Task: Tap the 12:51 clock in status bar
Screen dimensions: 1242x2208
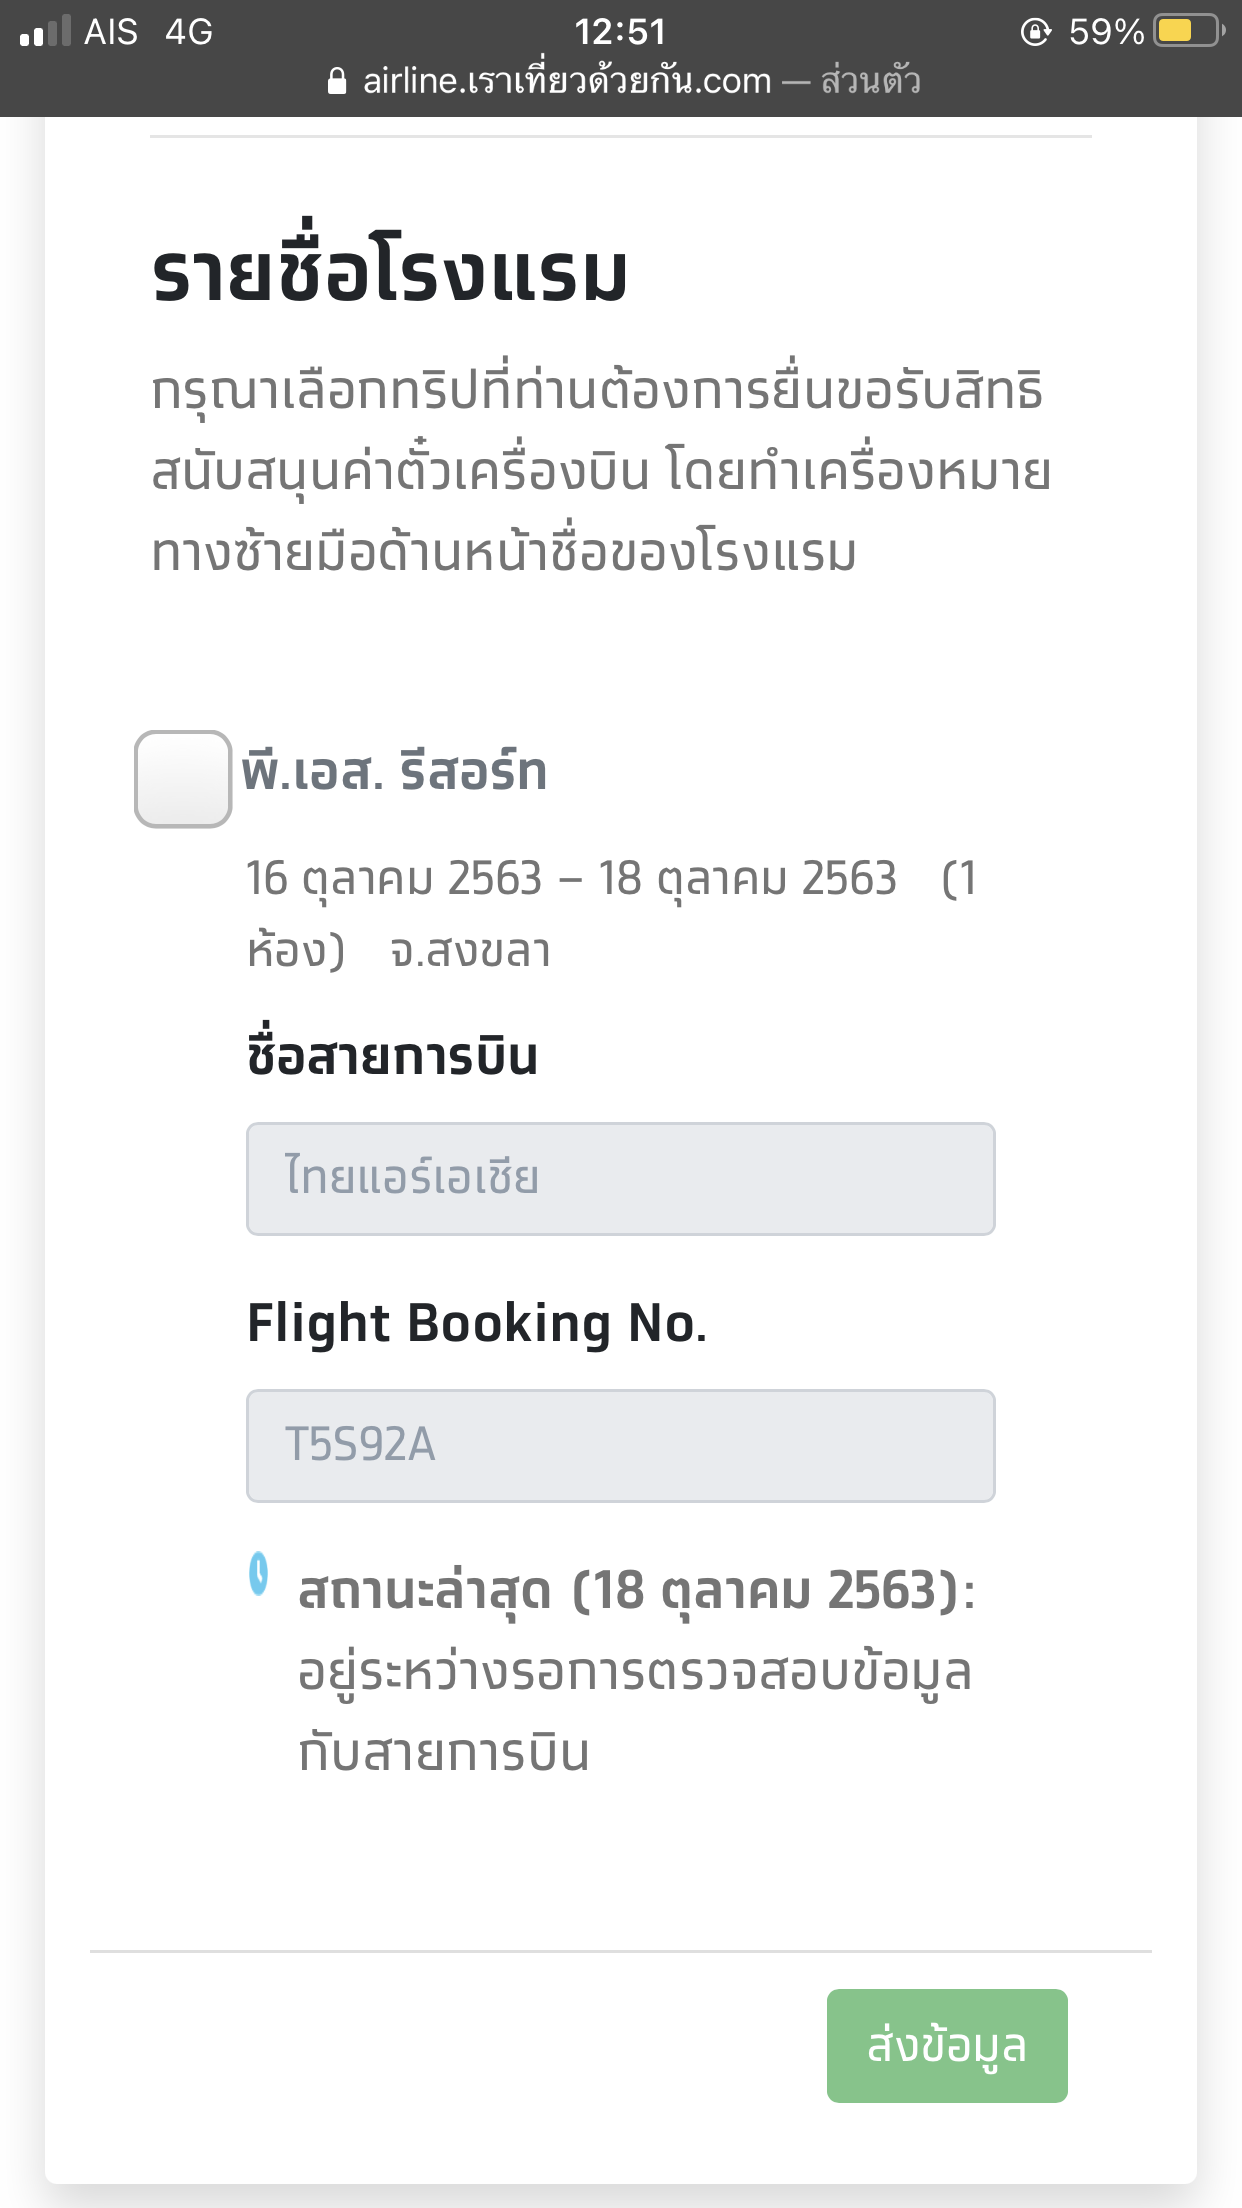Action: click(620, 32)
